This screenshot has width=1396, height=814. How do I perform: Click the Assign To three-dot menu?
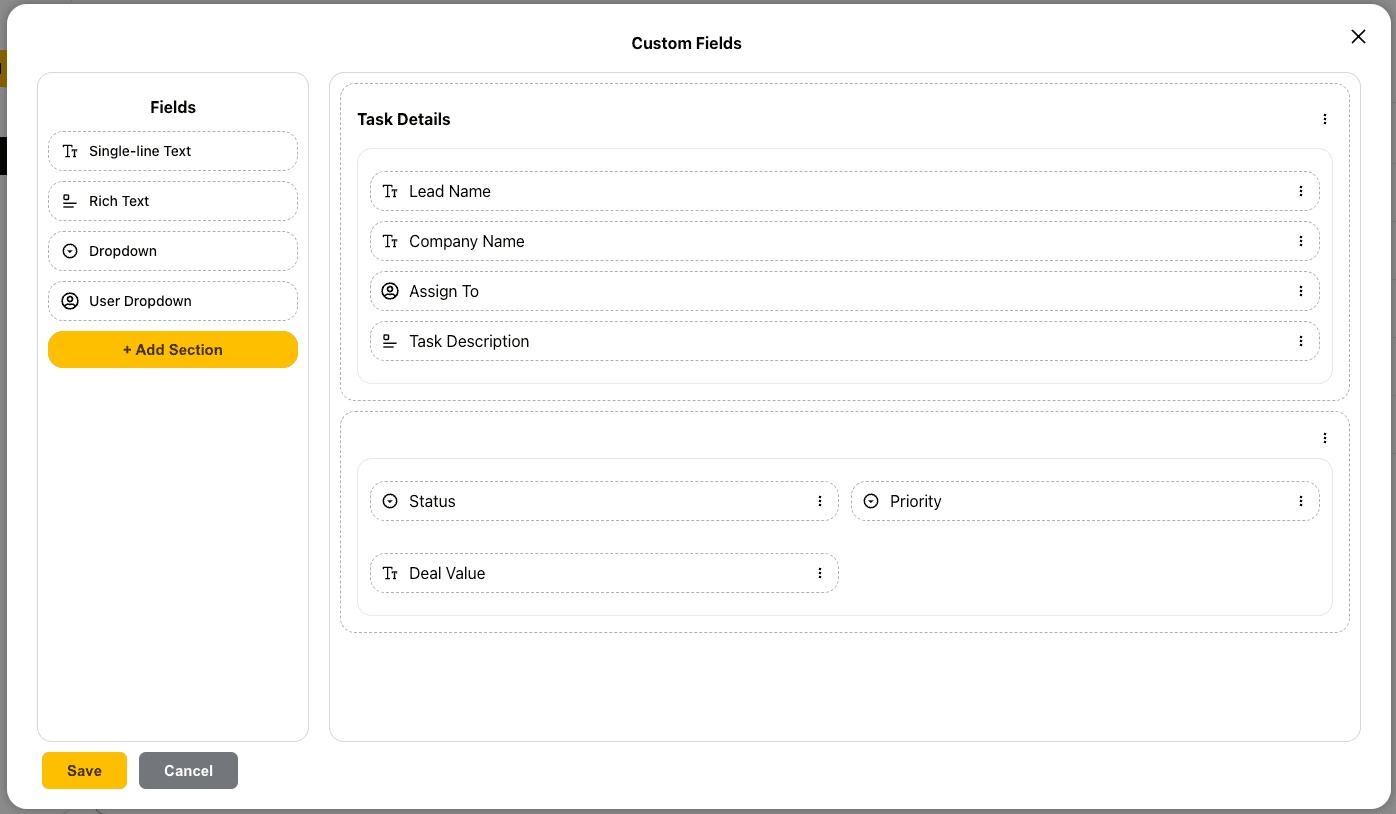pyautogui.click(x=1301, y=291)
